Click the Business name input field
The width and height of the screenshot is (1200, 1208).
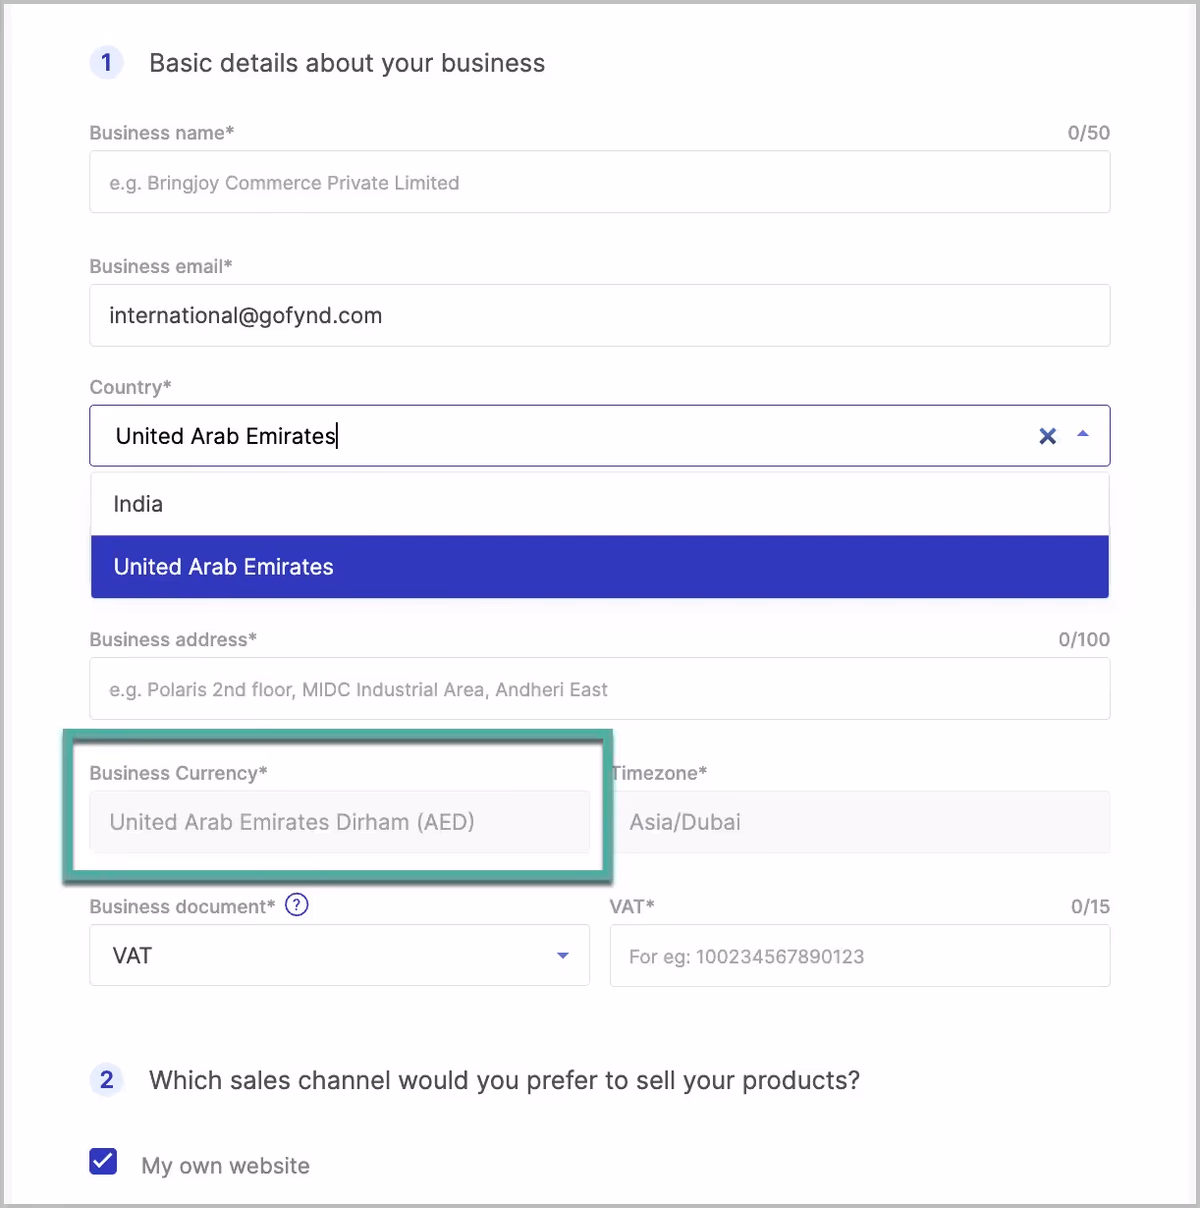[600, 182]
